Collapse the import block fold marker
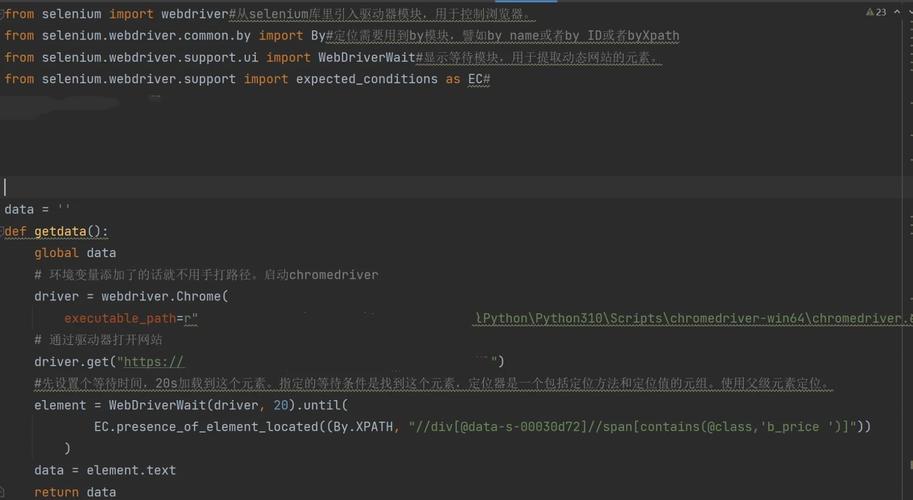This screenshot has width=913, height=500. (3, 14)
